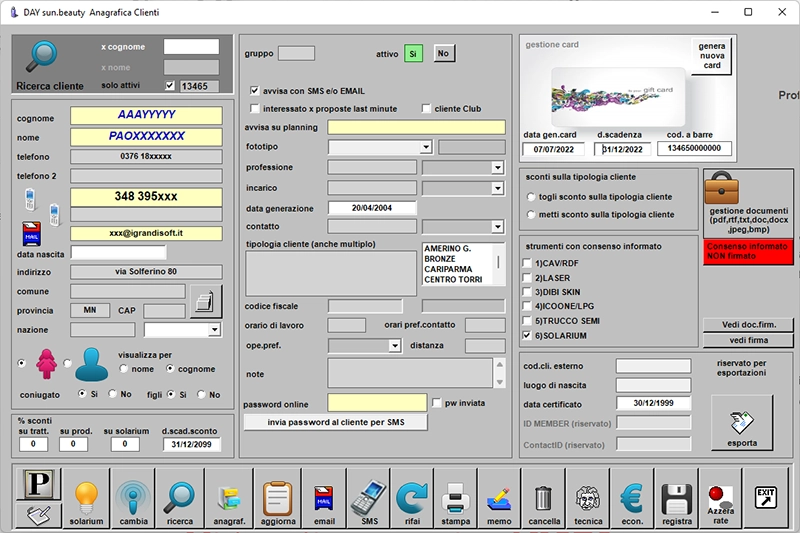Check the 2)LASER consent box
800x533 pixels.
pos(527,278)
